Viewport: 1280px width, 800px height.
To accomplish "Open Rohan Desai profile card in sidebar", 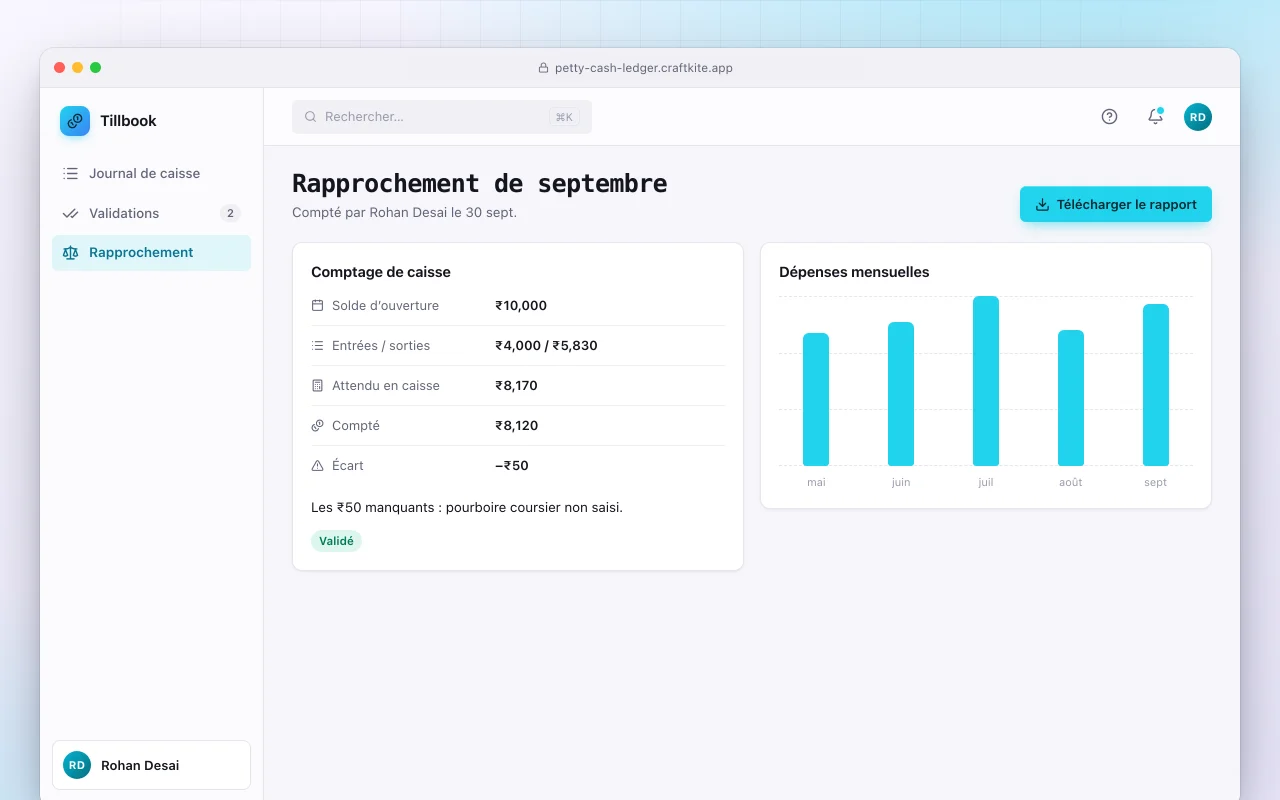I will (151, 765).
